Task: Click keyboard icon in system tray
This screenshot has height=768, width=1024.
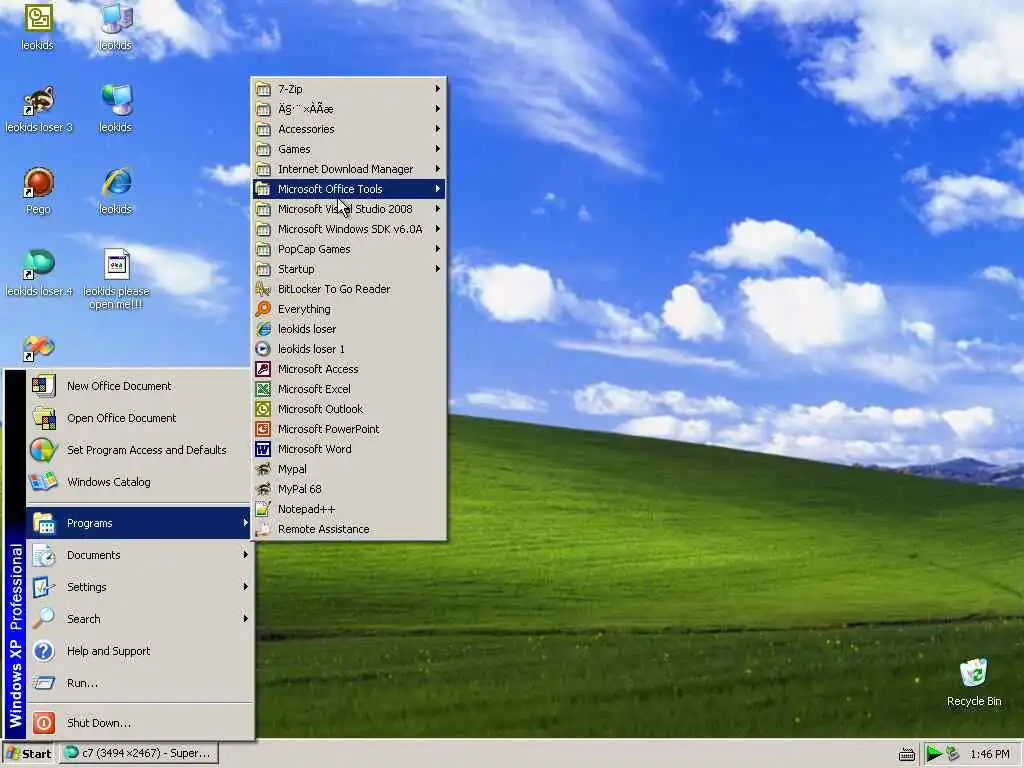Action: pos(906,754)
